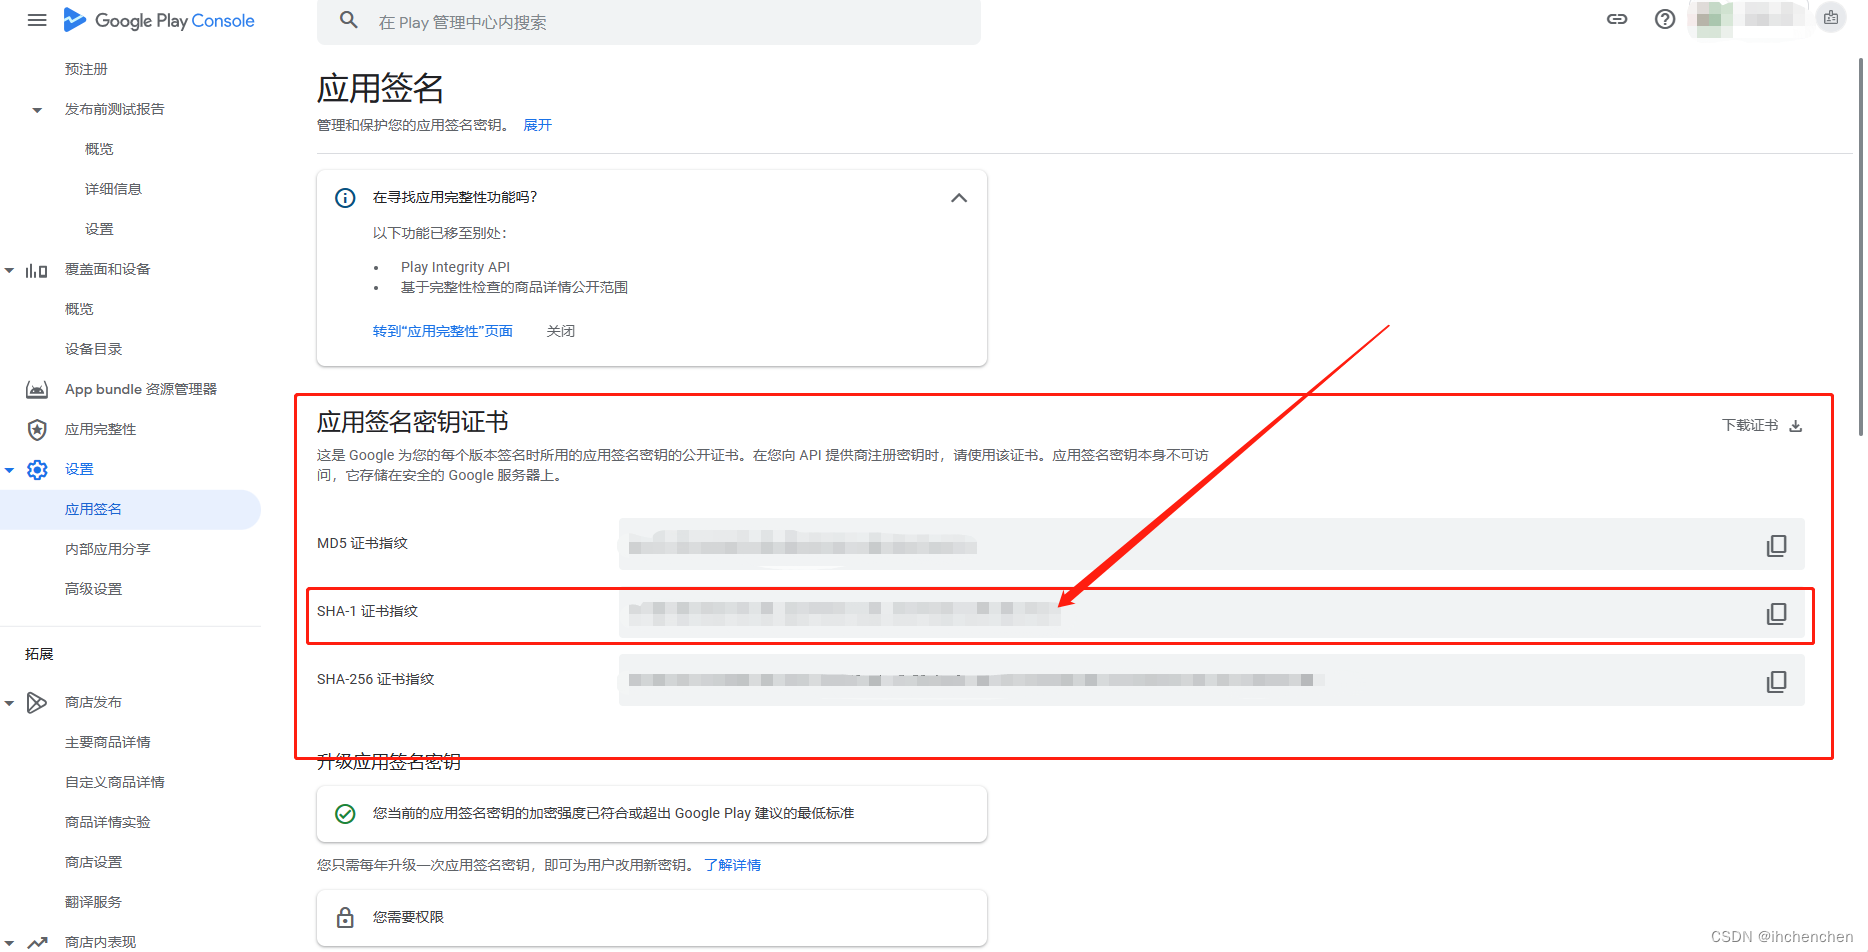
Task: Click the help question mark icon
Action: 1664,18
